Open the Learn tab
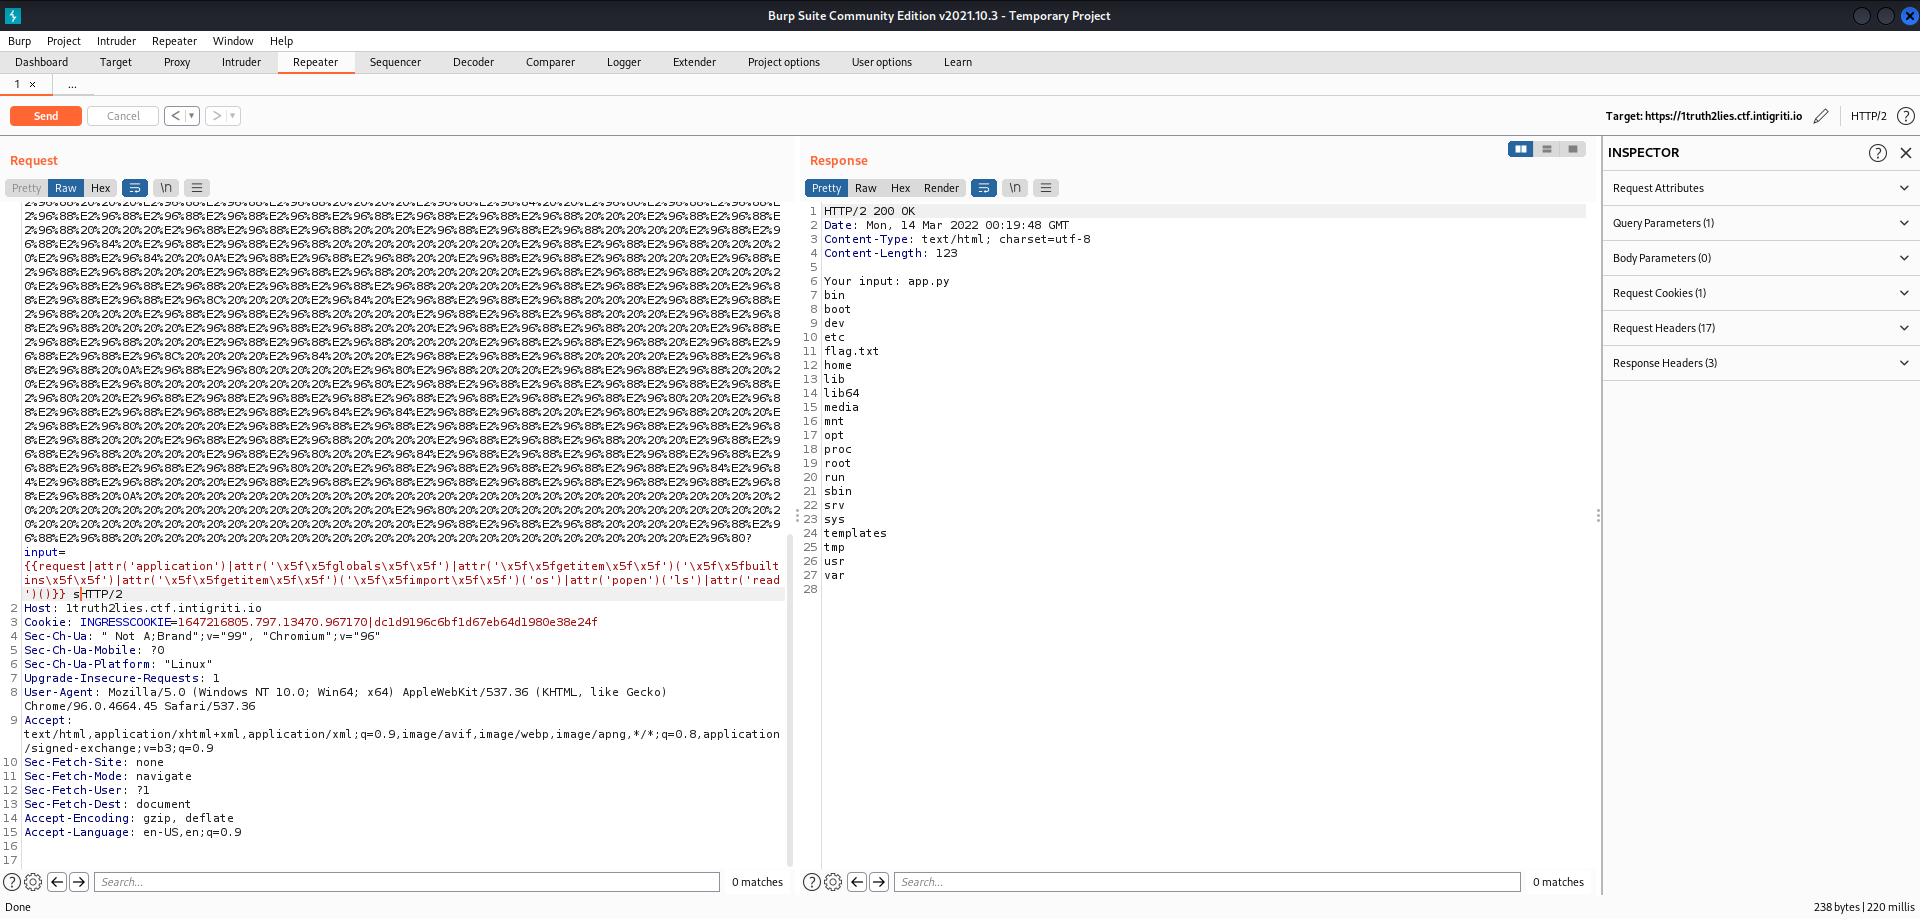 (958, 62)
